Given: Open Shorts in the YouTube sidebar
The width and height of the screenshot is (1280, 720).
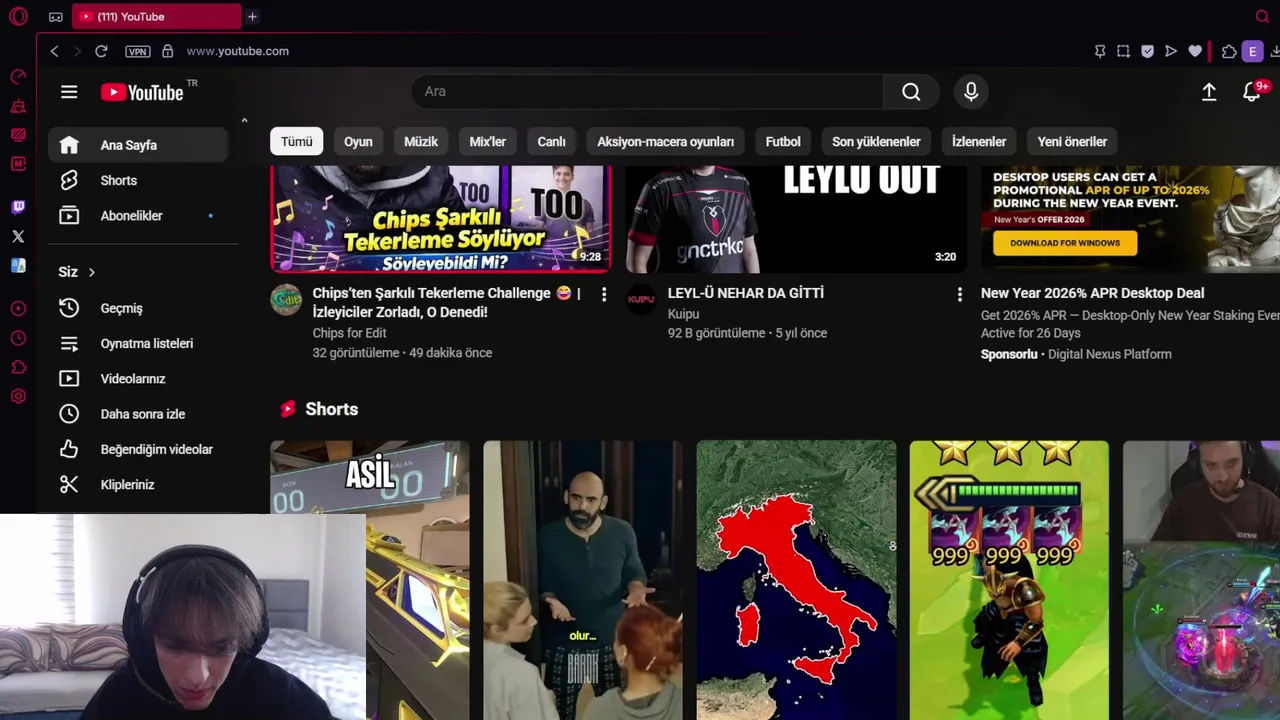Looking at the screenshot, I should pos(138,180).
